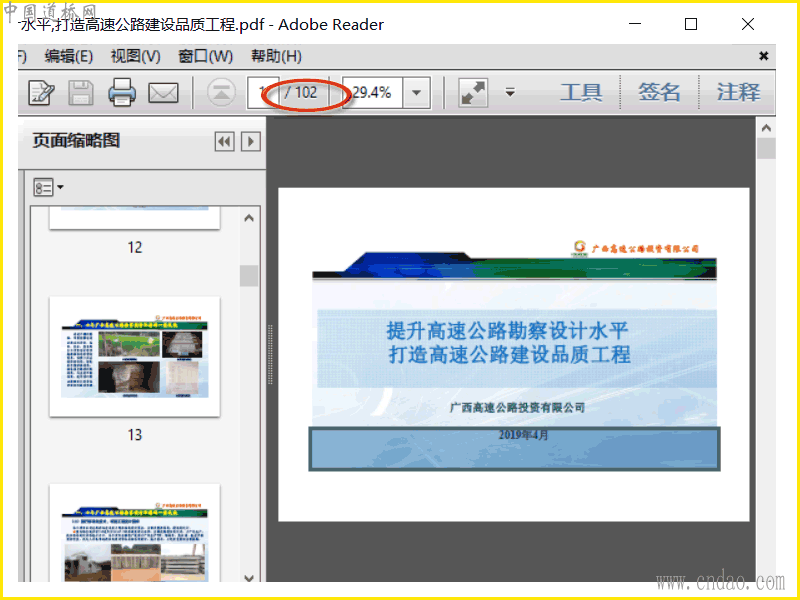Click the slide date 2019年4月
Image resolution: width=800 pixels, height=600 pixels.
[x=523, y=435]
